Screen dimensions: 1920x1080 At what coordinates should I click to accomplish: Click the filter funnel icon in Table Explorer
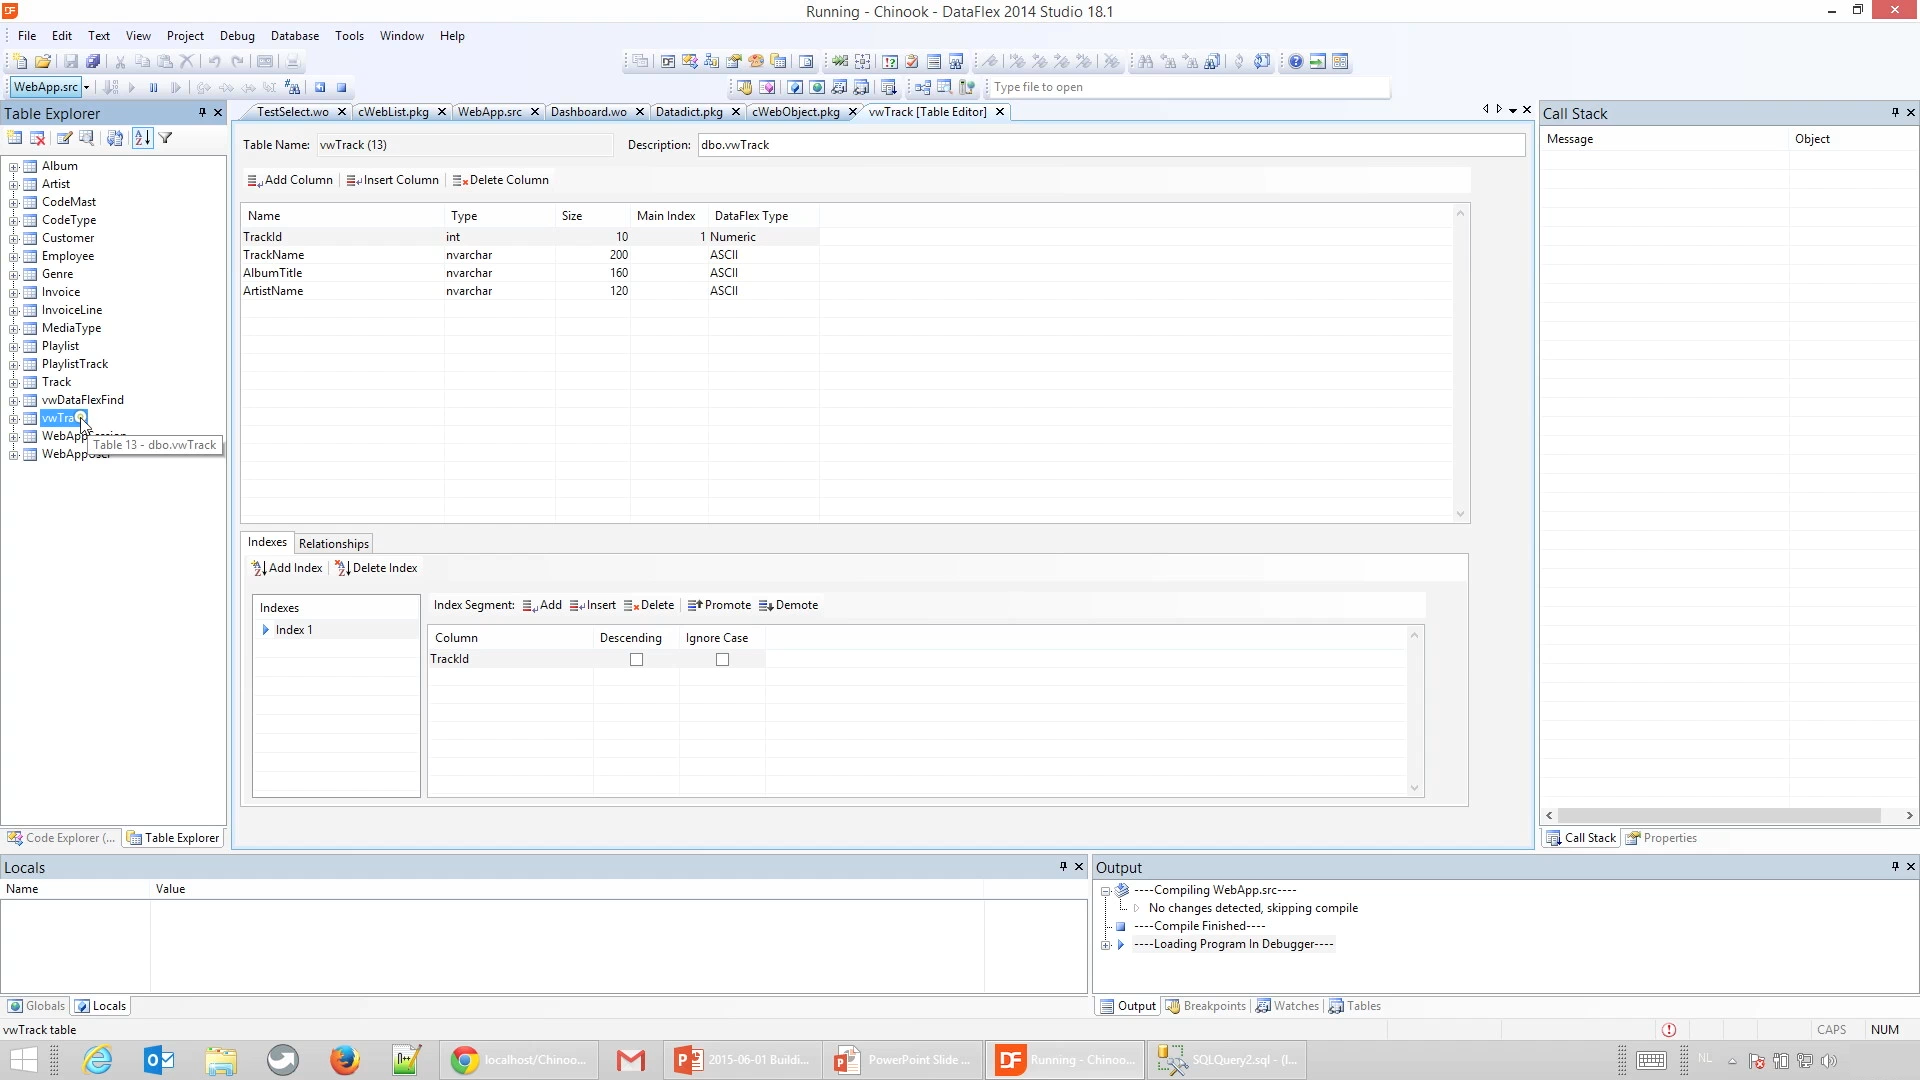point(166,139)
